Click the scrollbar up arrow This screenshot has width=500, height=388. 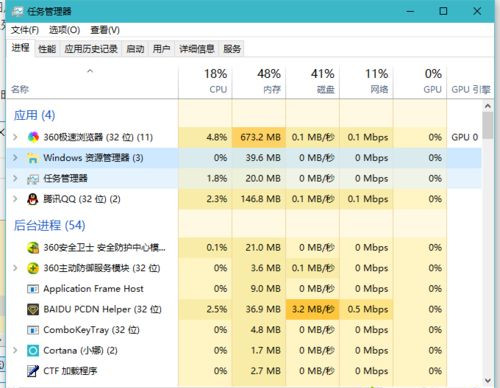pyautogui.click(x=488, y=106)
